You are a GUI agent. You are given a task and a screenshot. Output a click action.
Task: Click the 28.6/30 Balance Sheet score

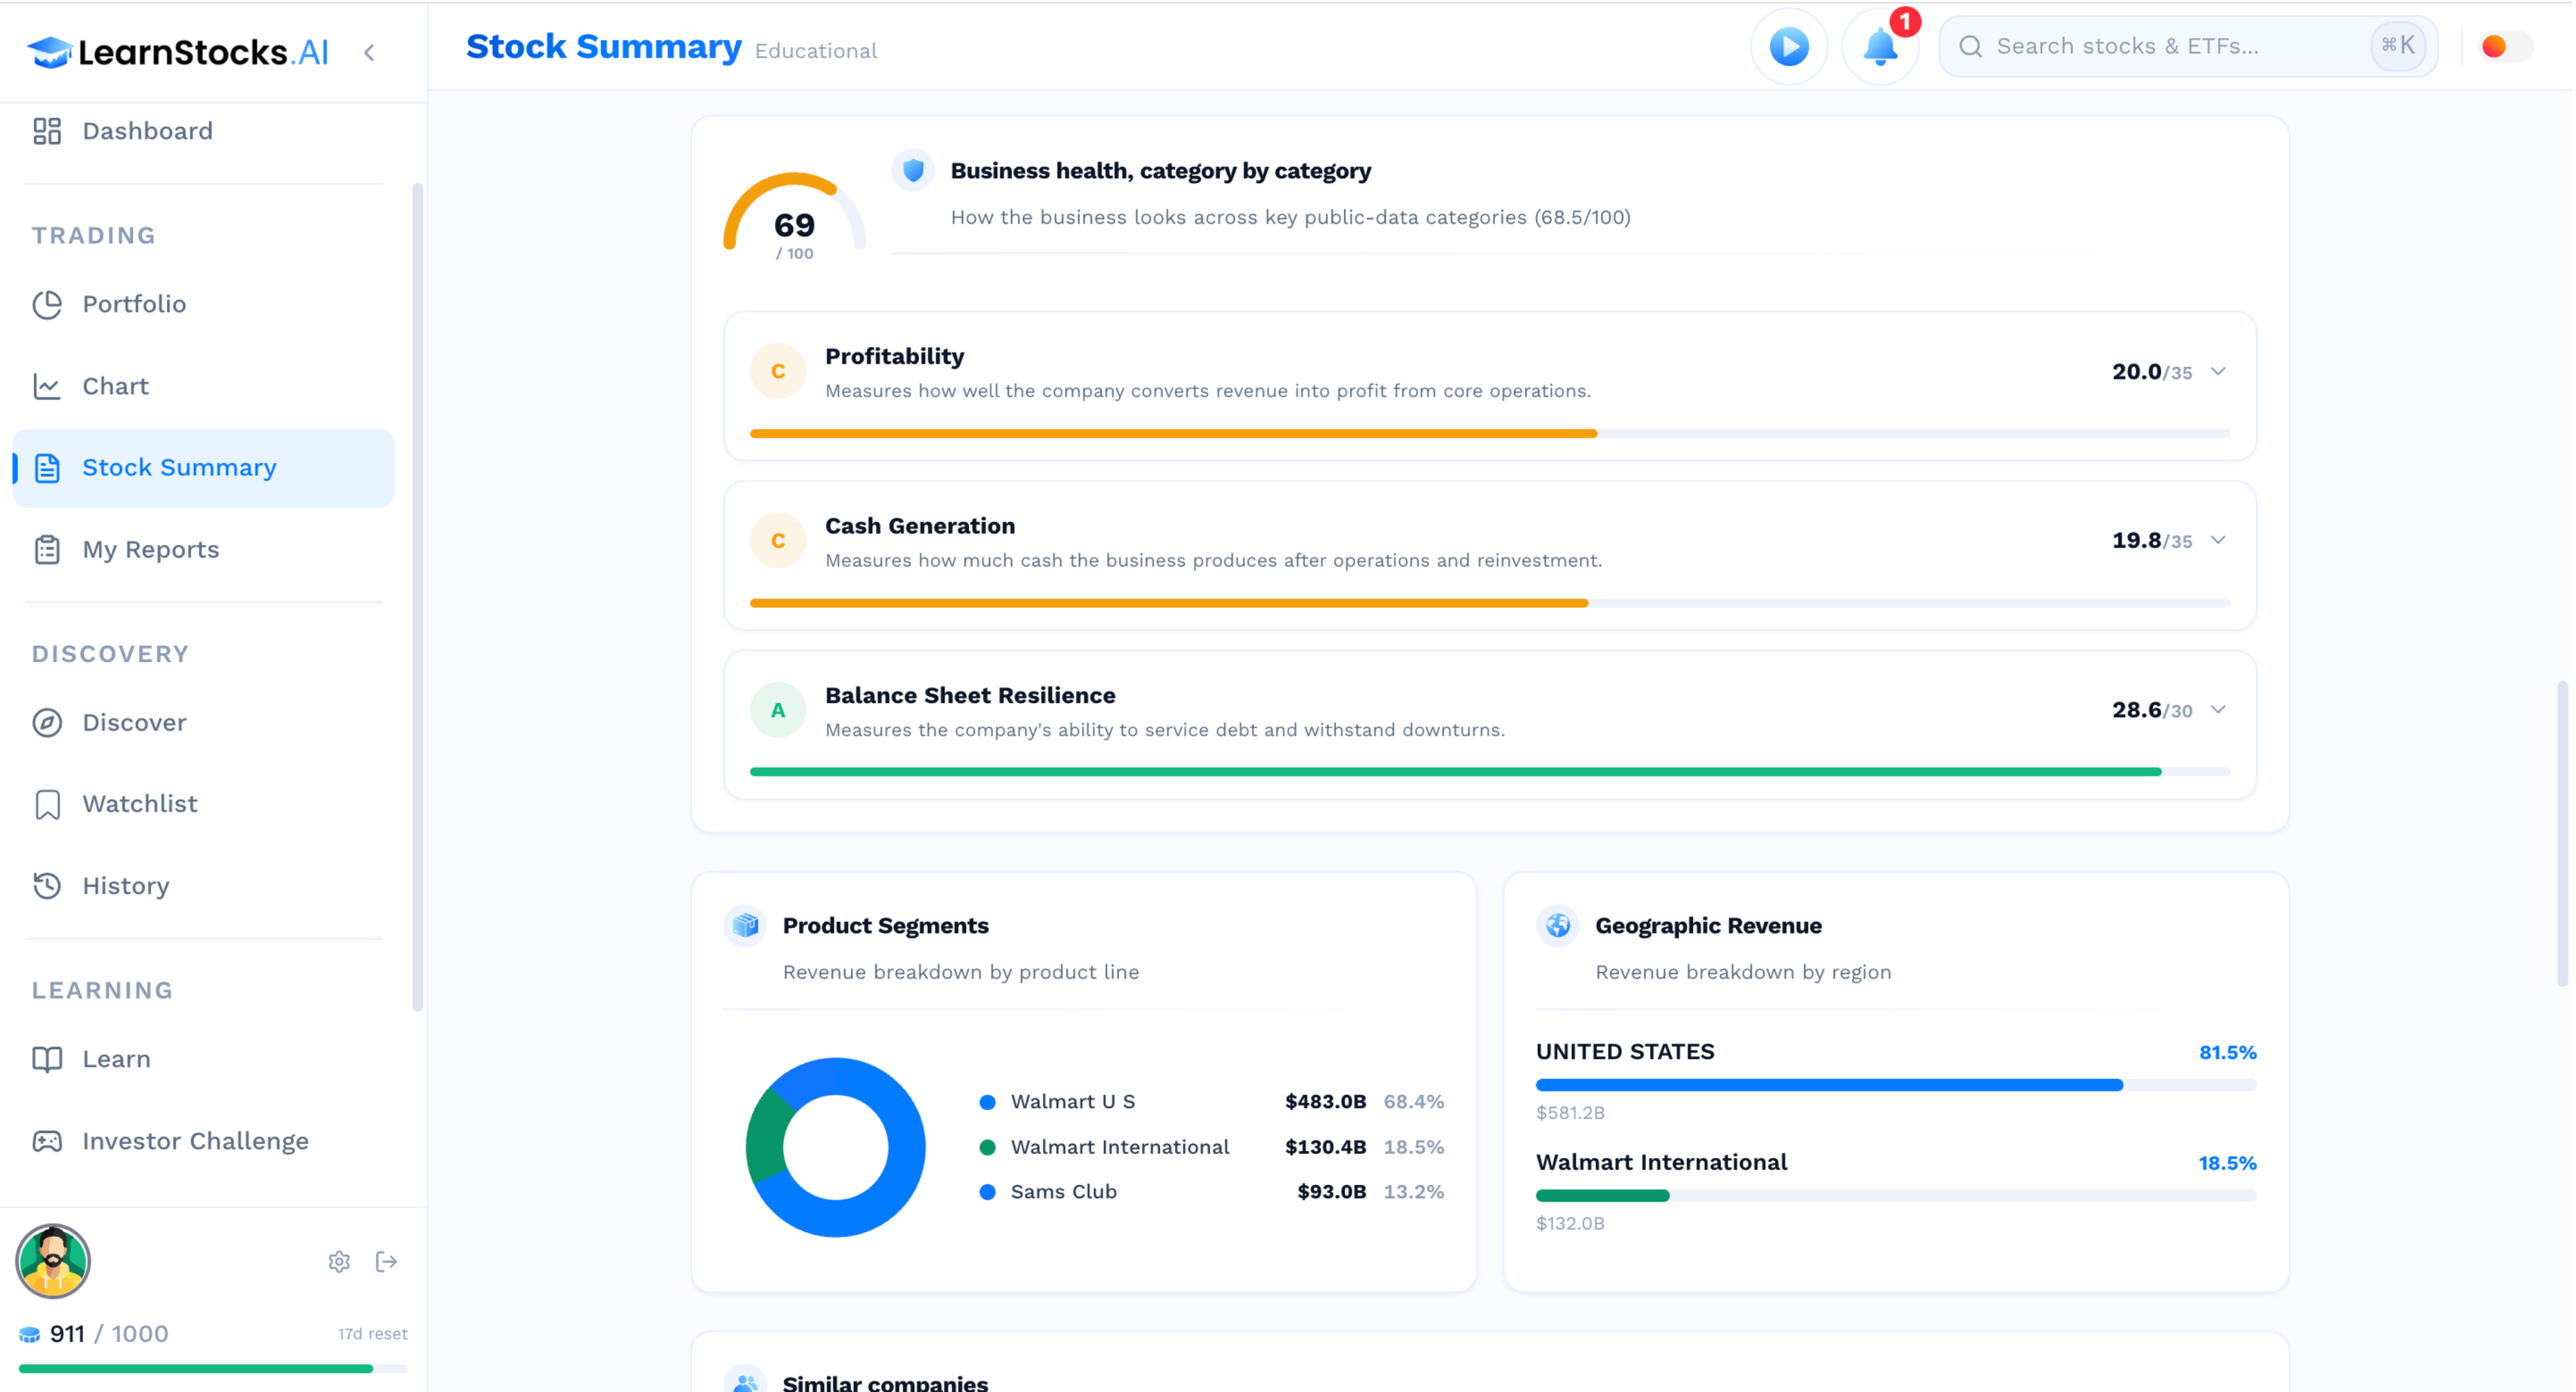pyautogui.click(x=2152, y=710)
